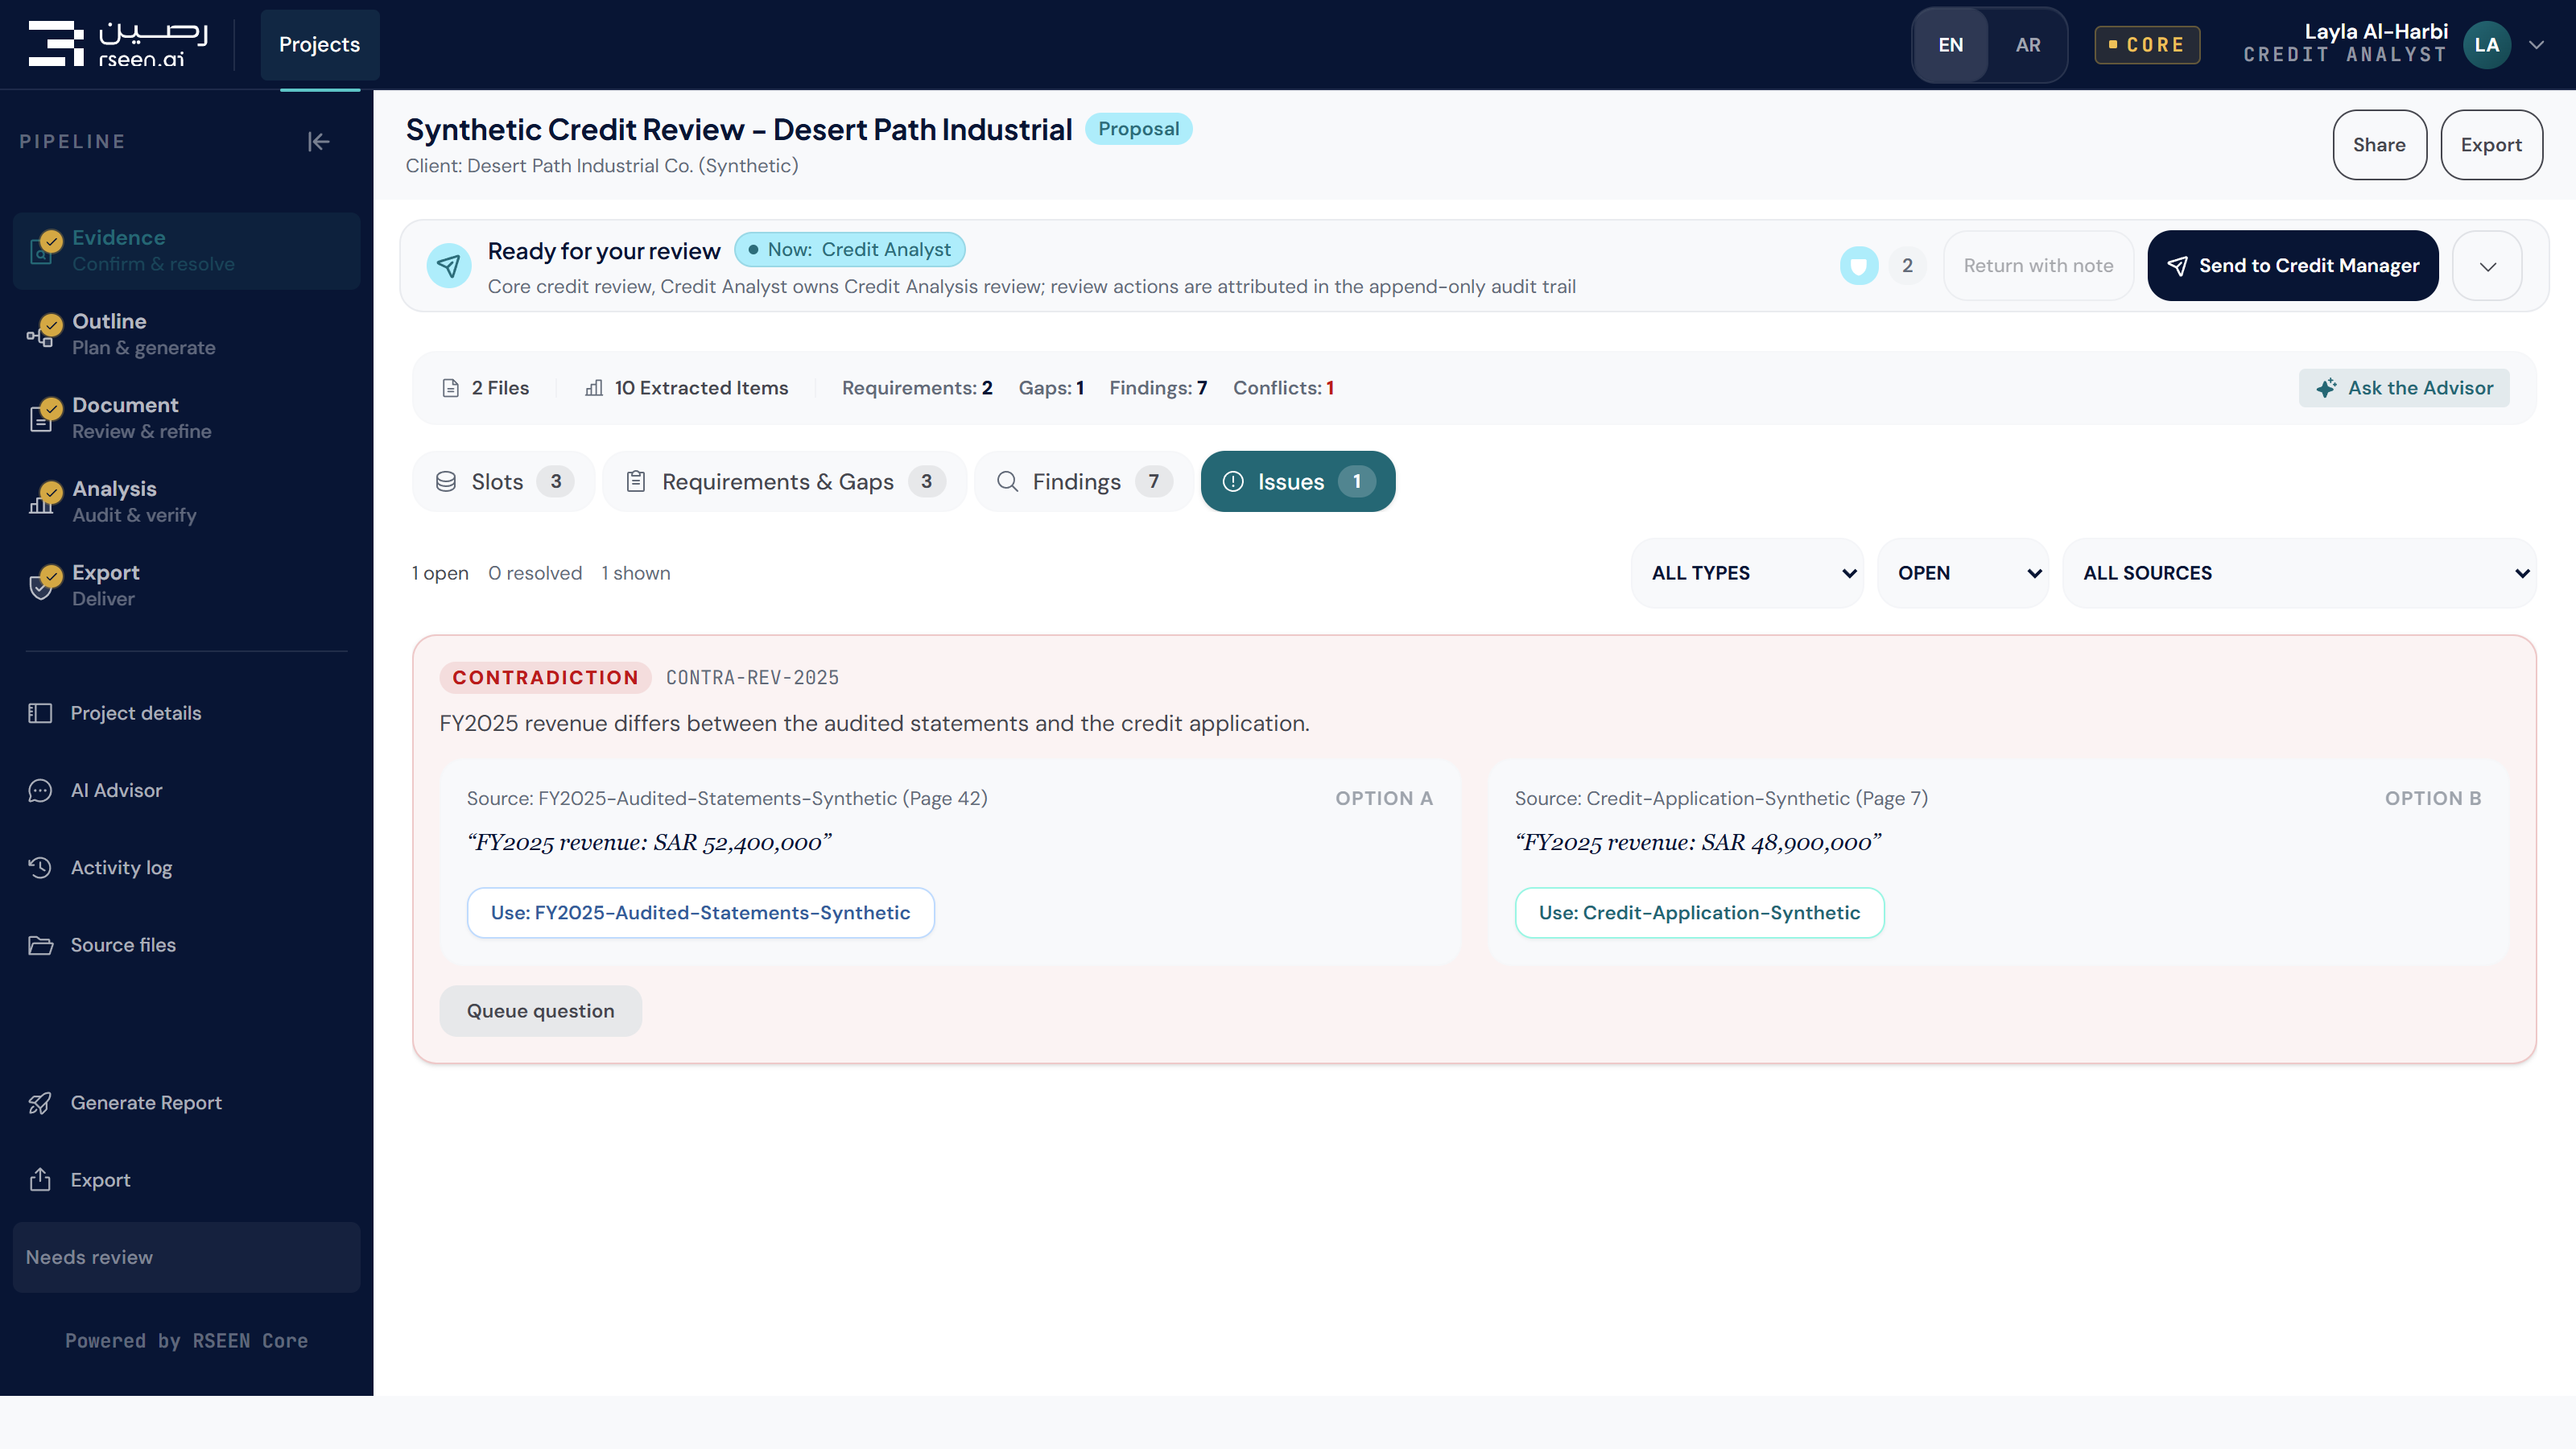
Task: Click the CONTRADICTION tag
Action: pyautogui.click(x=545, y=678)
